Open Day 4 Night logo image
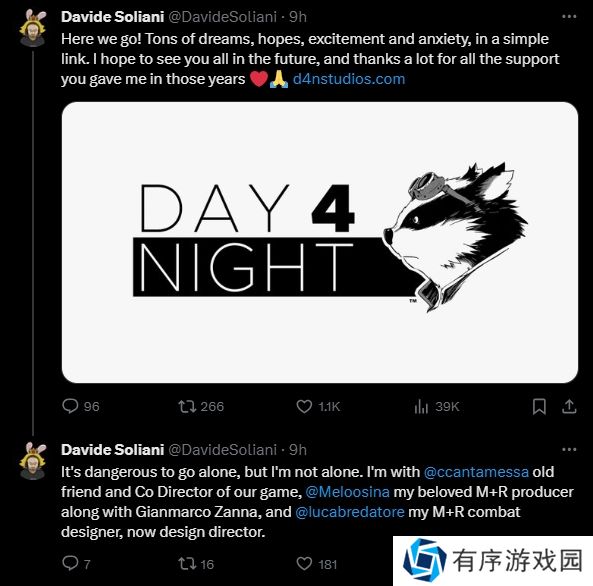 pos(320,242)
